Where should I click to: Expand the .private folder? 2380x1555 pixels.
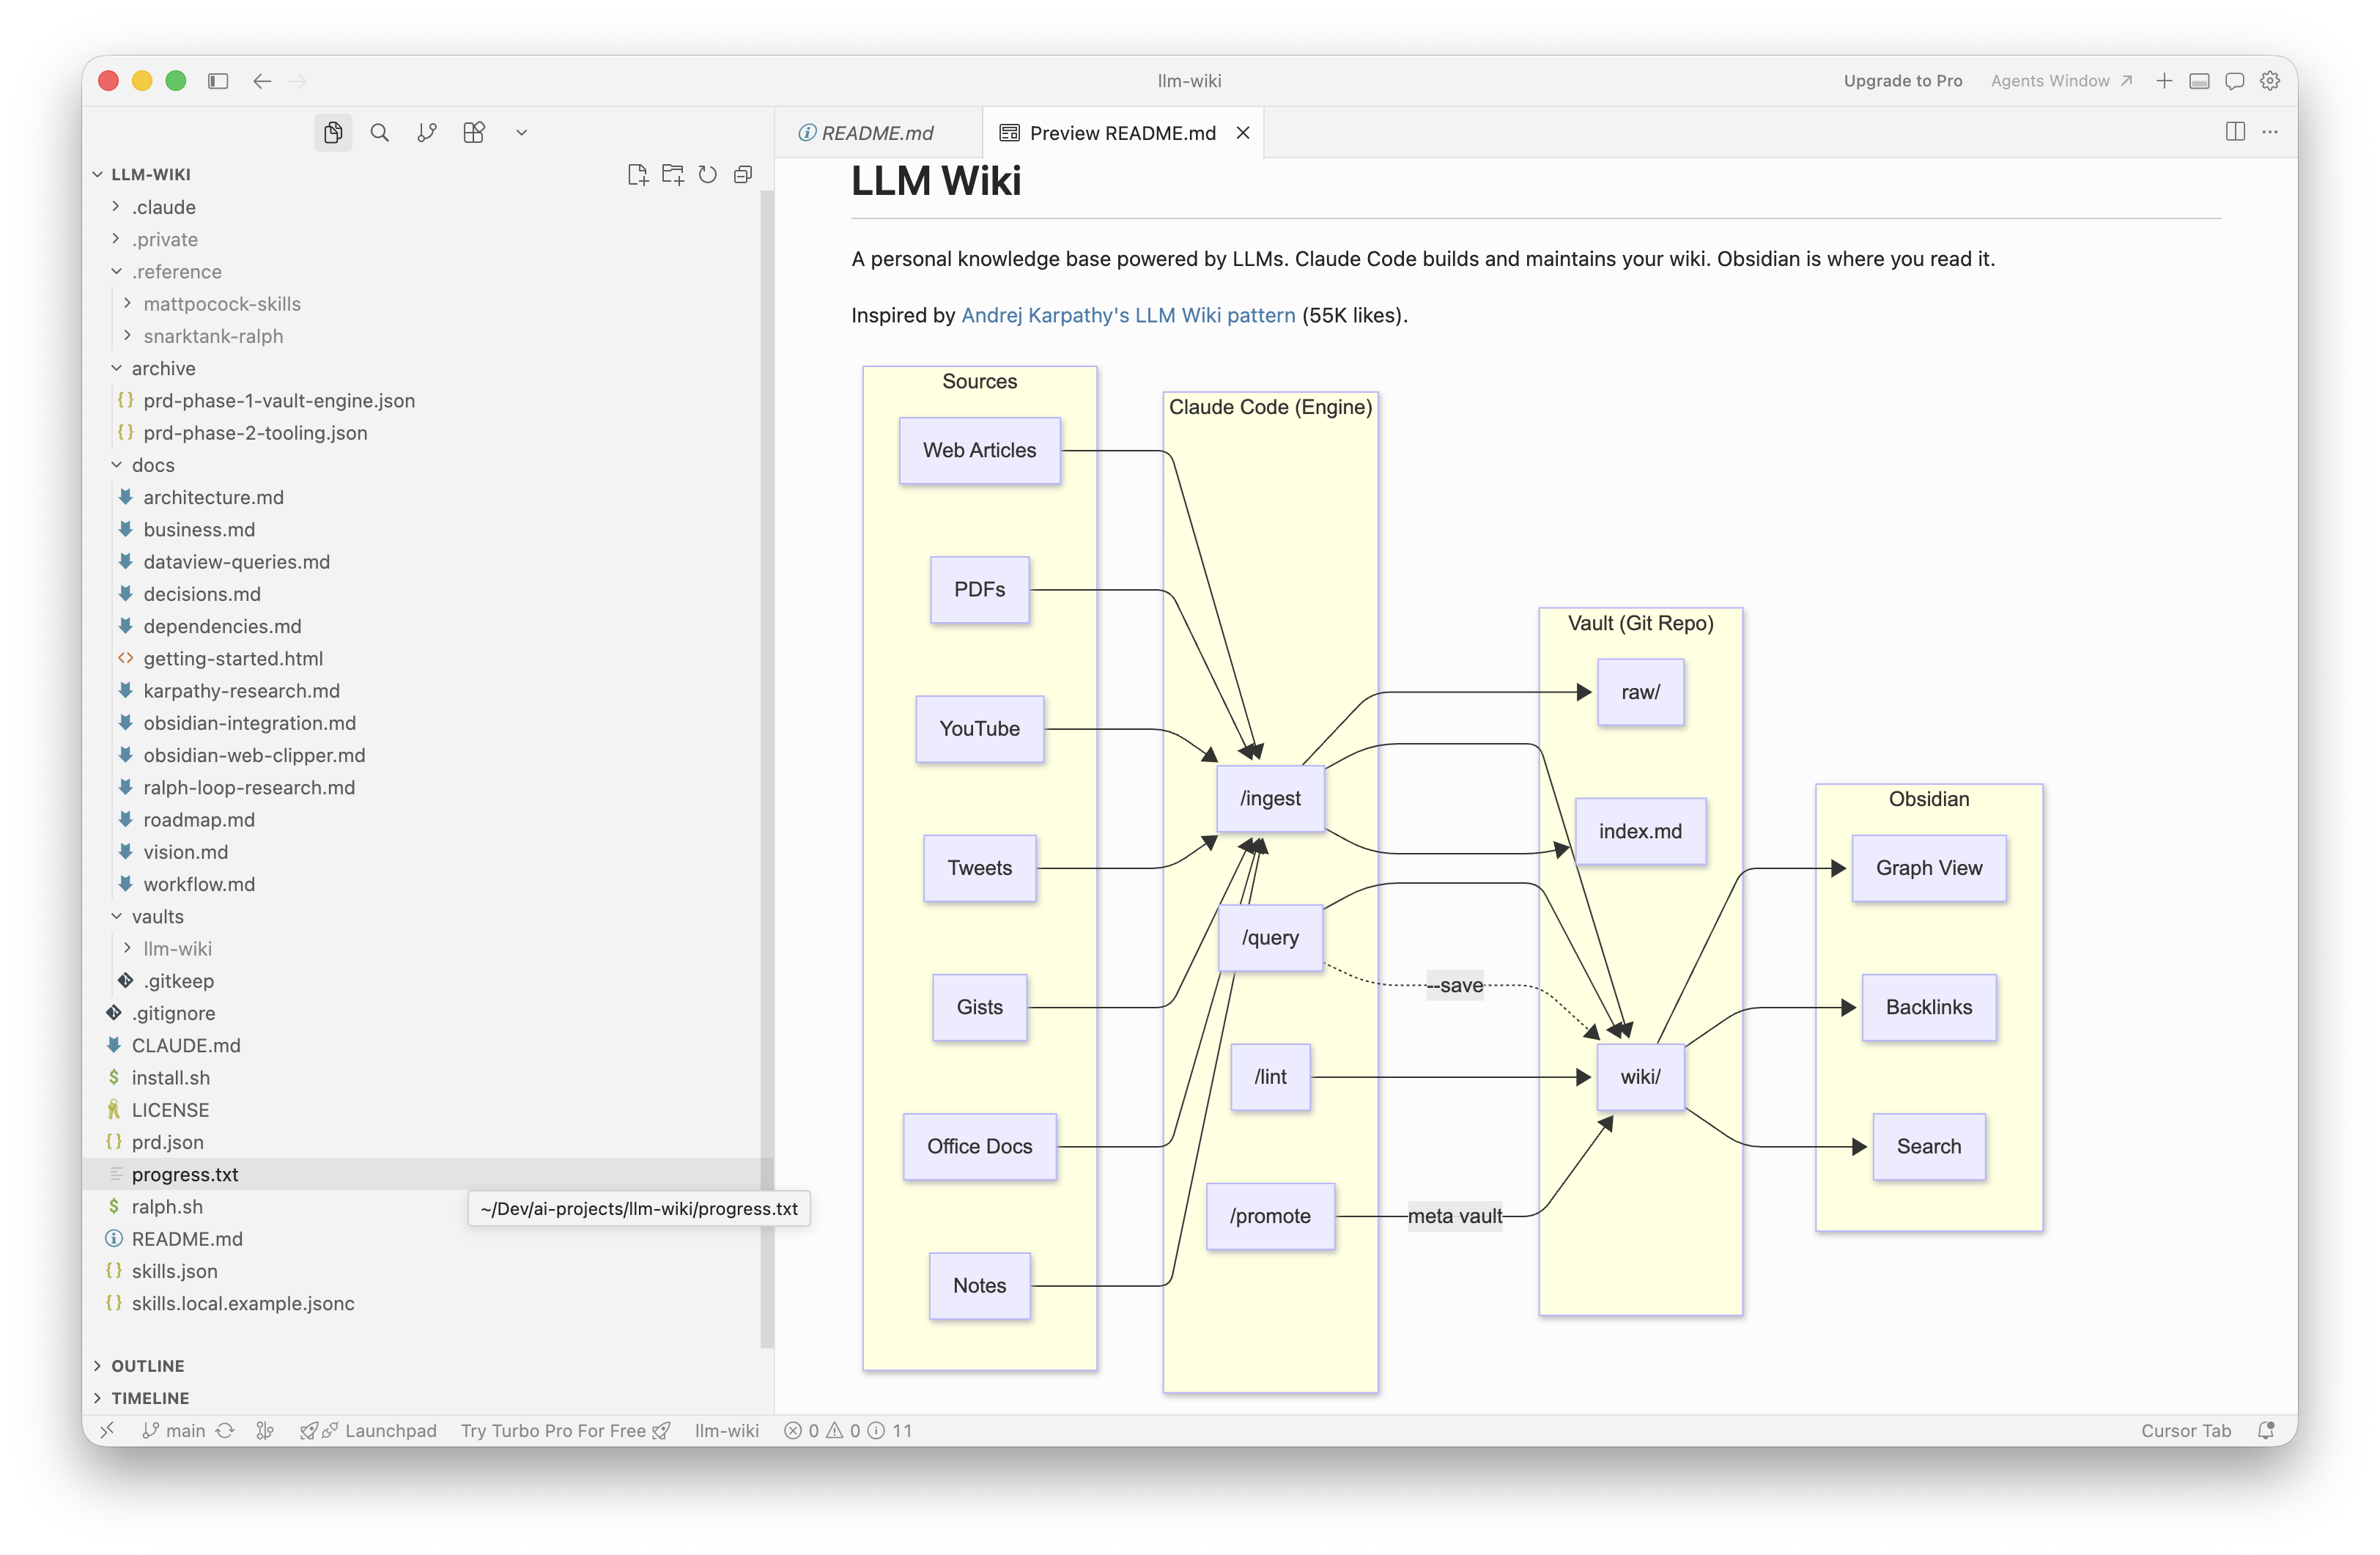(x=116, y=239)
